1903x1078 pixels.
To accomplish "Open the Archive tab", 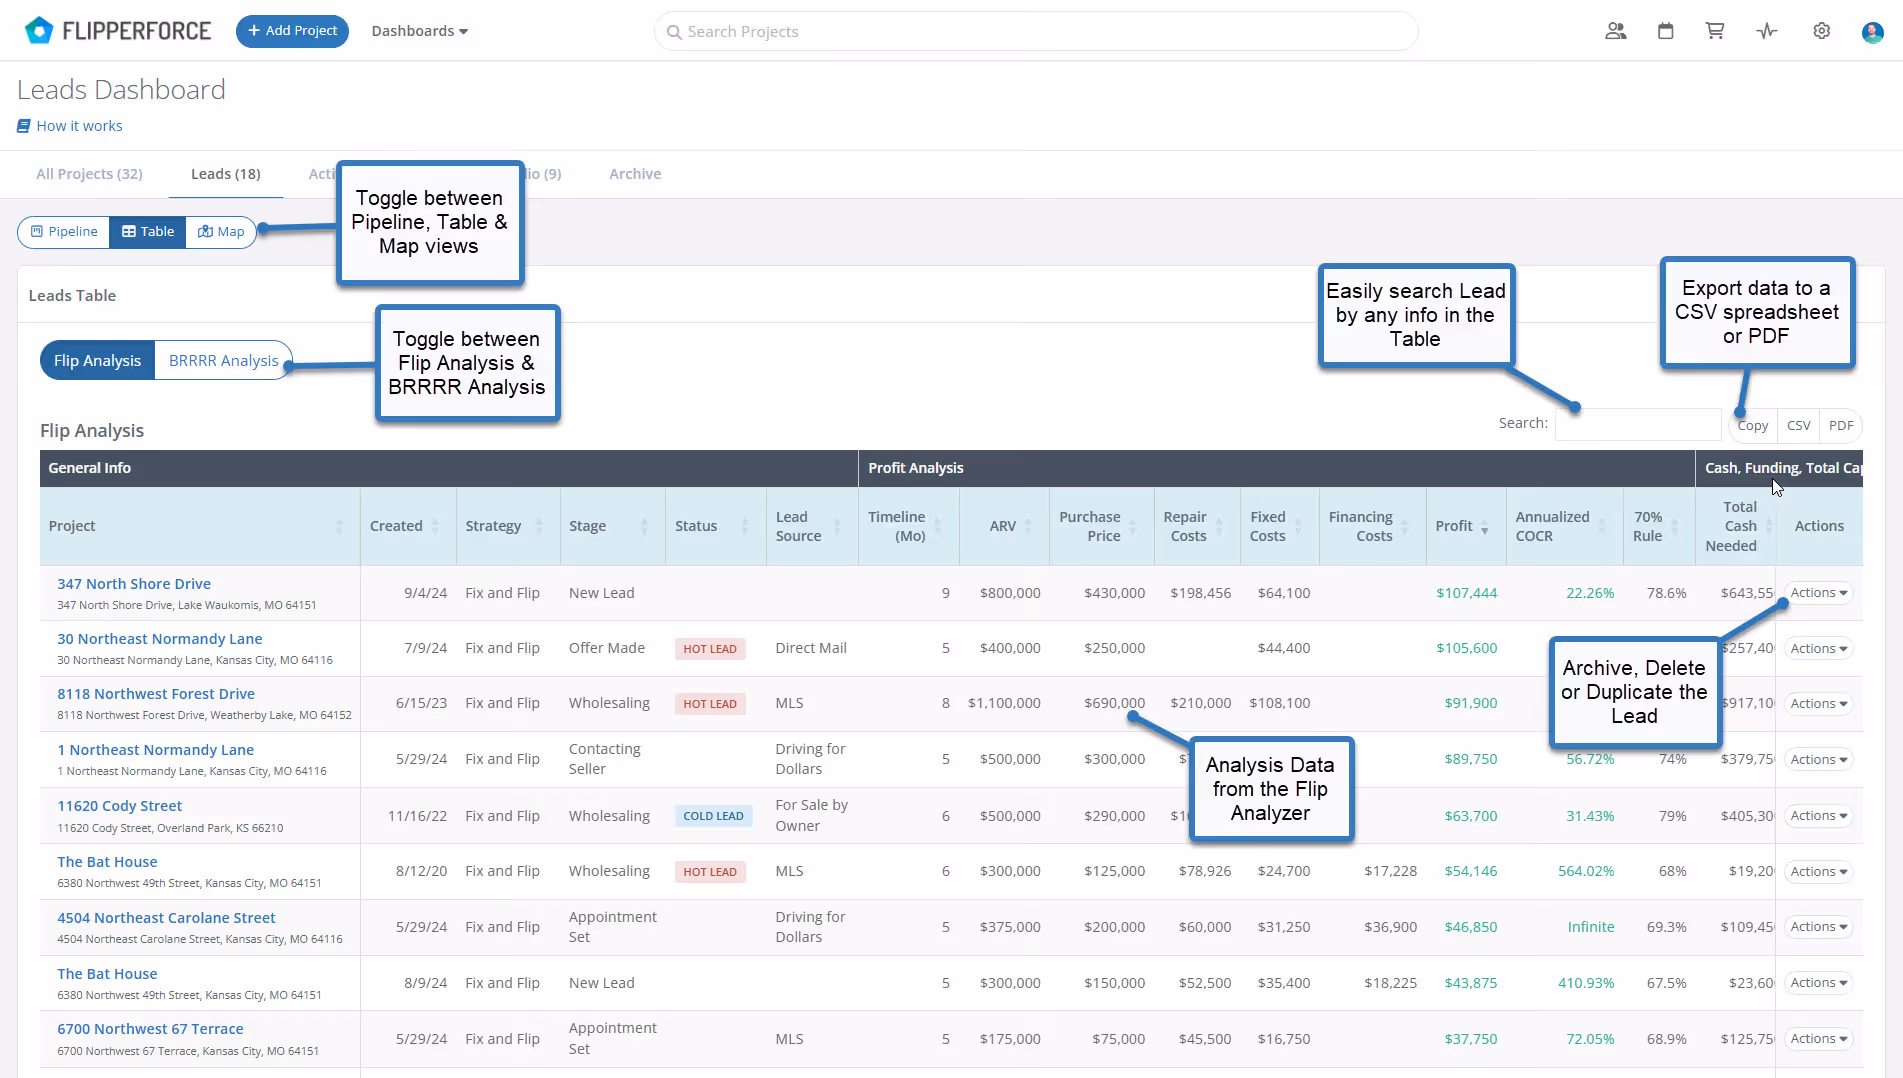I will coord(635,174).
